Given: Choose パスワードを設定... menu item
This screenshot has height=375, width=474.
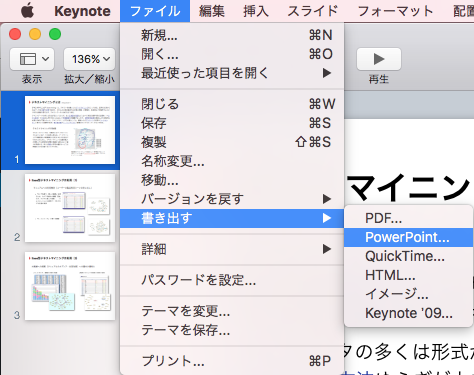Looking at the screenshot, I should click(232, 280).
